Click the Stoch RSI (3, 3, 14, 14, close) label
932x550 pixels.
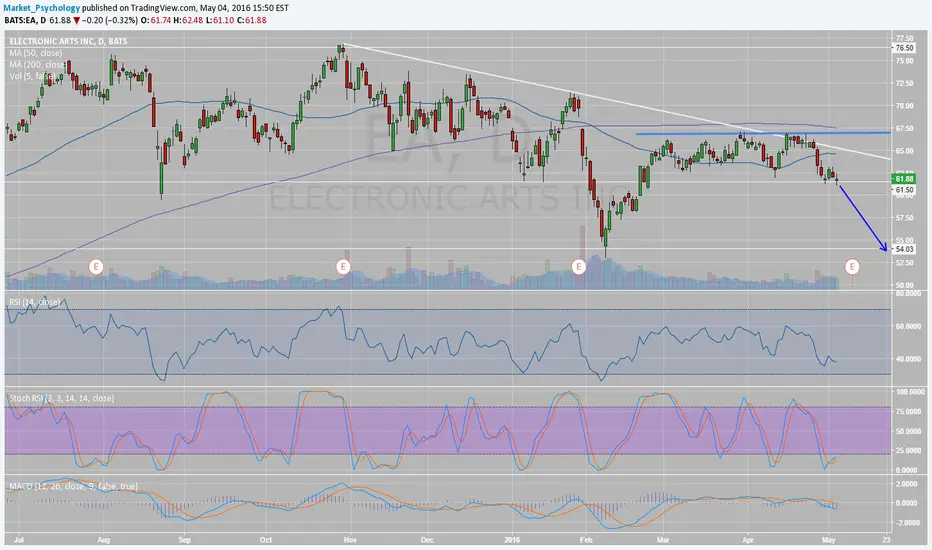(62, 398)
